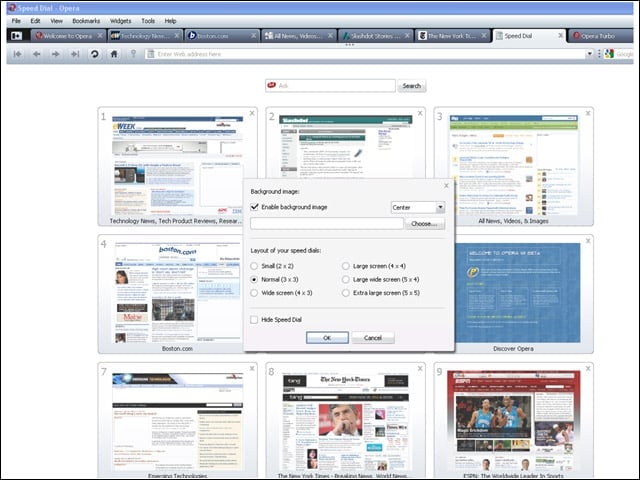Open the panel toggle icon left of tabs
Image resolution: width=640 pixels, height=480 pixels.
(16, 36)
